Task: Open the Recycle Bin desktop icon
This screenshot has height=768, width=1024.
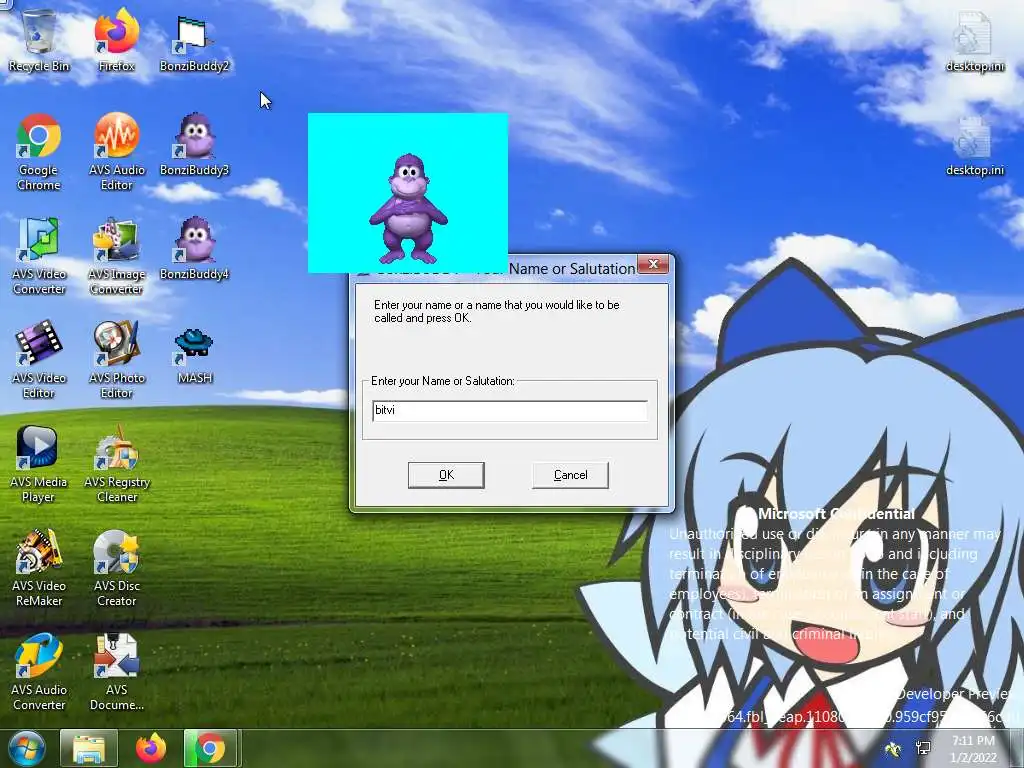Action: (x=39, y=40)
